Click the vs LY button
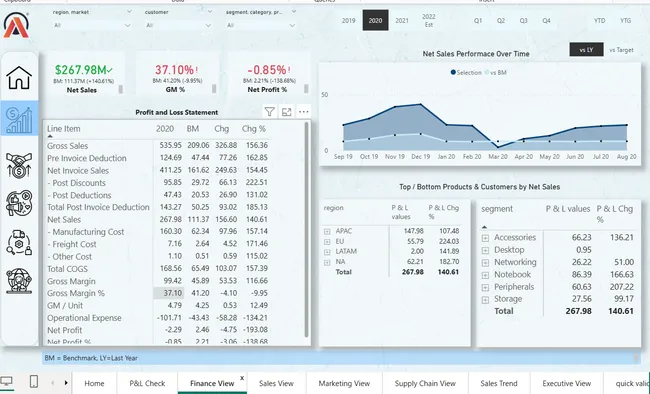650x394 pixels. pos(586,50)
